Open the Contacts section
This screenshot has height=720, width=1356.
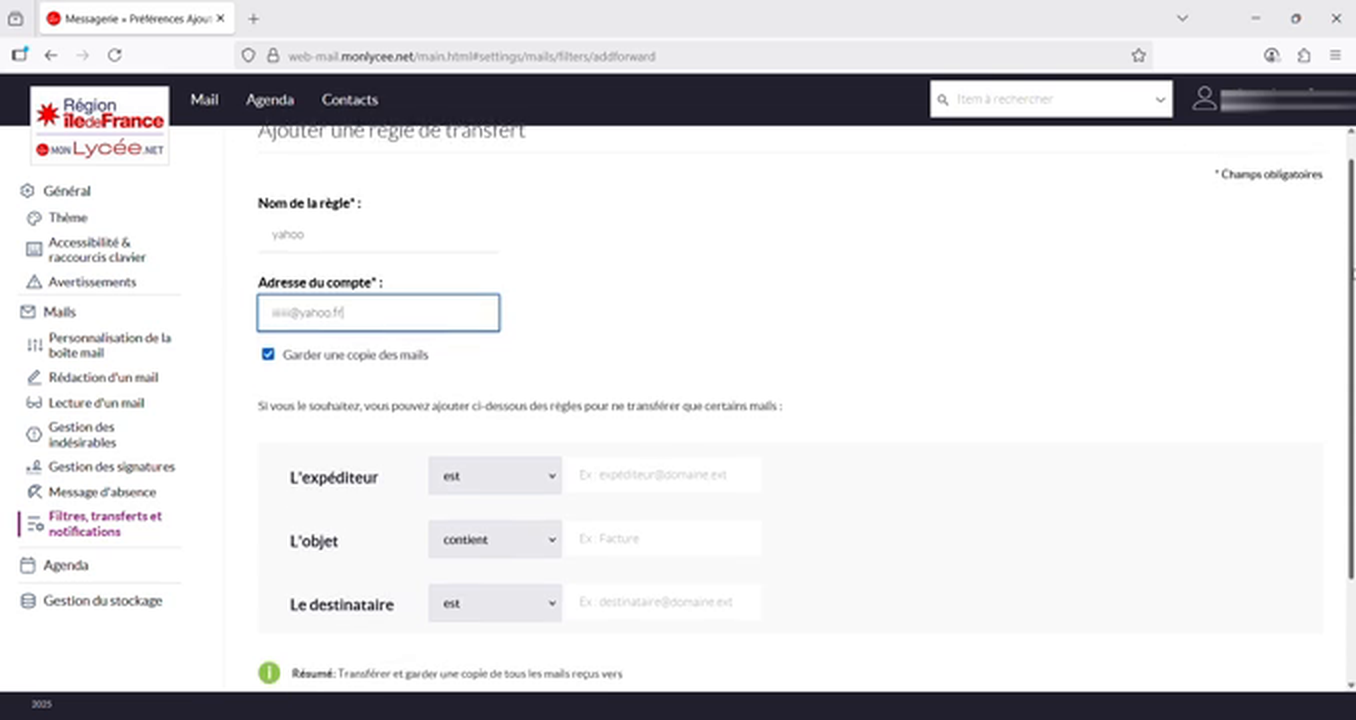[x=349, y=100]
